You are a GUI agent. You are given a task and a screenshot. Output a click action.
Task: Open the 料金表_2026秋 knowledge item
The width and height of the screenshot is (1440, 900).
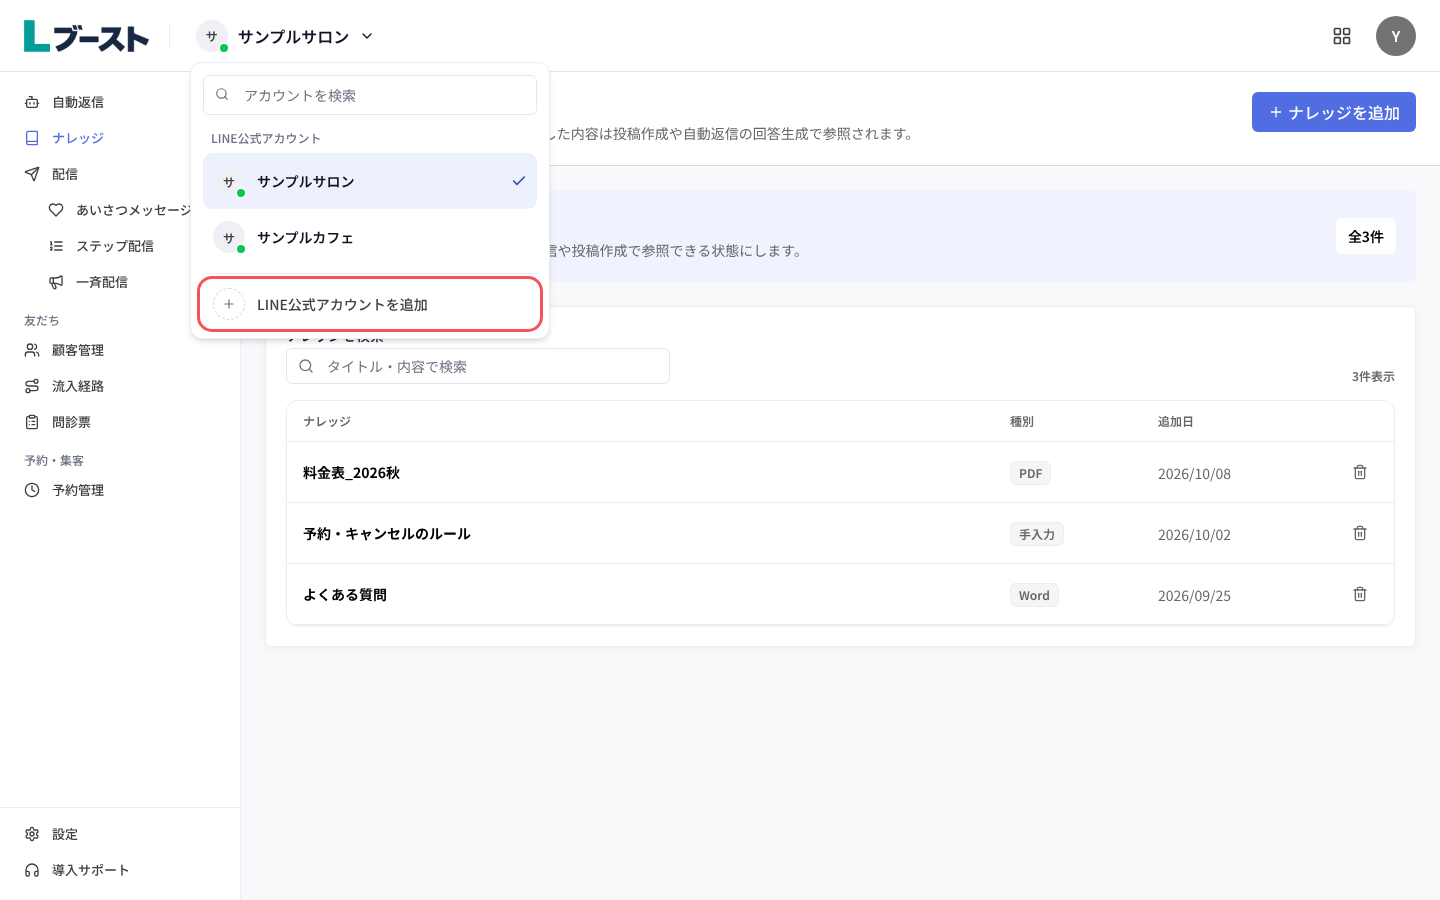pos(351,473)
